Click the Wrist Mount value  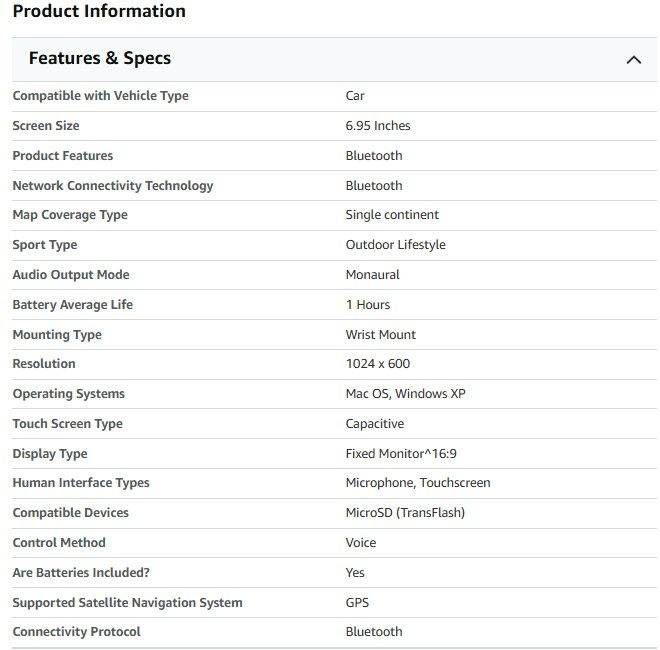coord(380,335)
